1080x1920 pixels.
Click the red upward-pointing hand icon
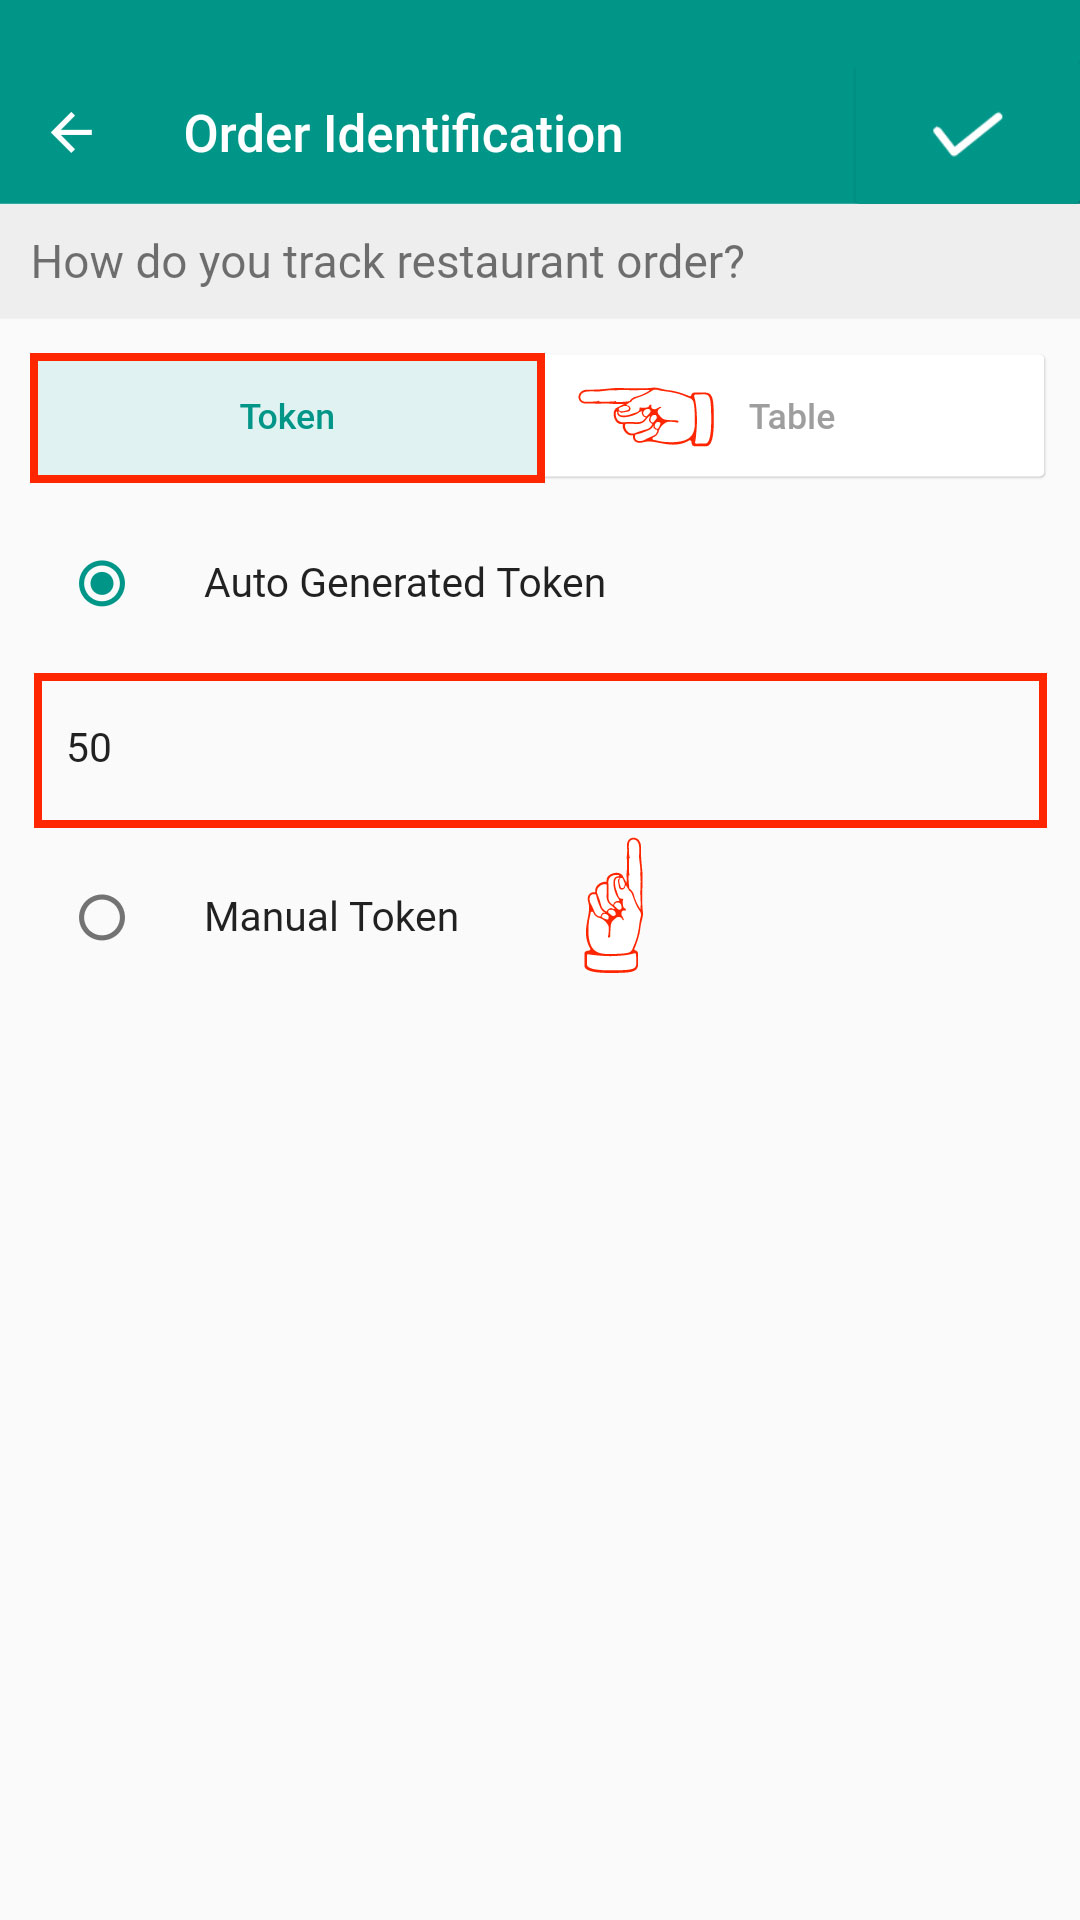pyautogui.click(x=613, y=906)
